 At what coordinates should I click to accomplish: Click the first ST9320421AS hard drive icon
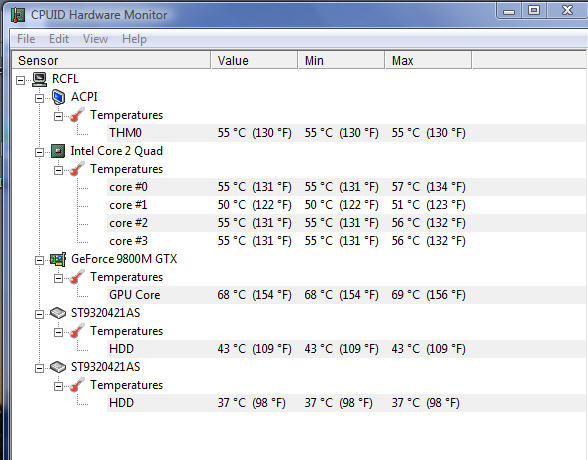[58, 313]
